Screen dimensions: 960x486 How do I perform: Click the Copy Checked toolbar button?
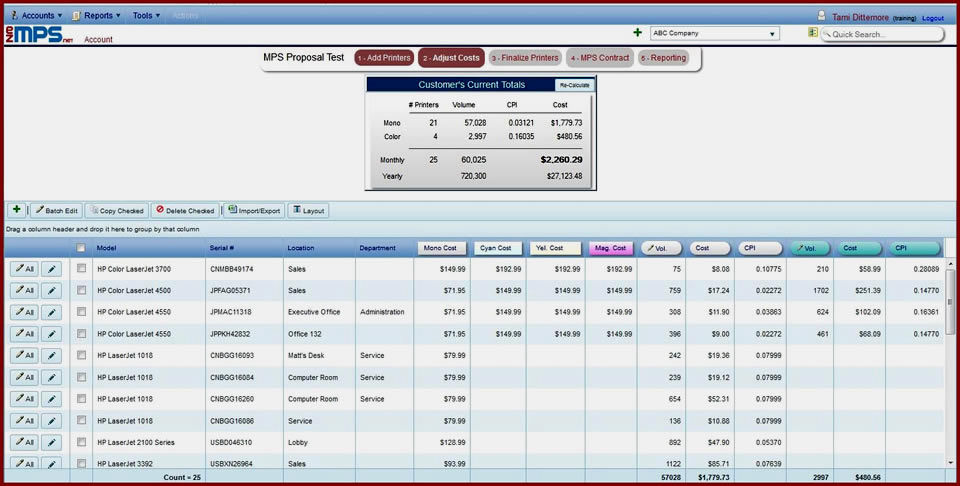pos(117,211)
